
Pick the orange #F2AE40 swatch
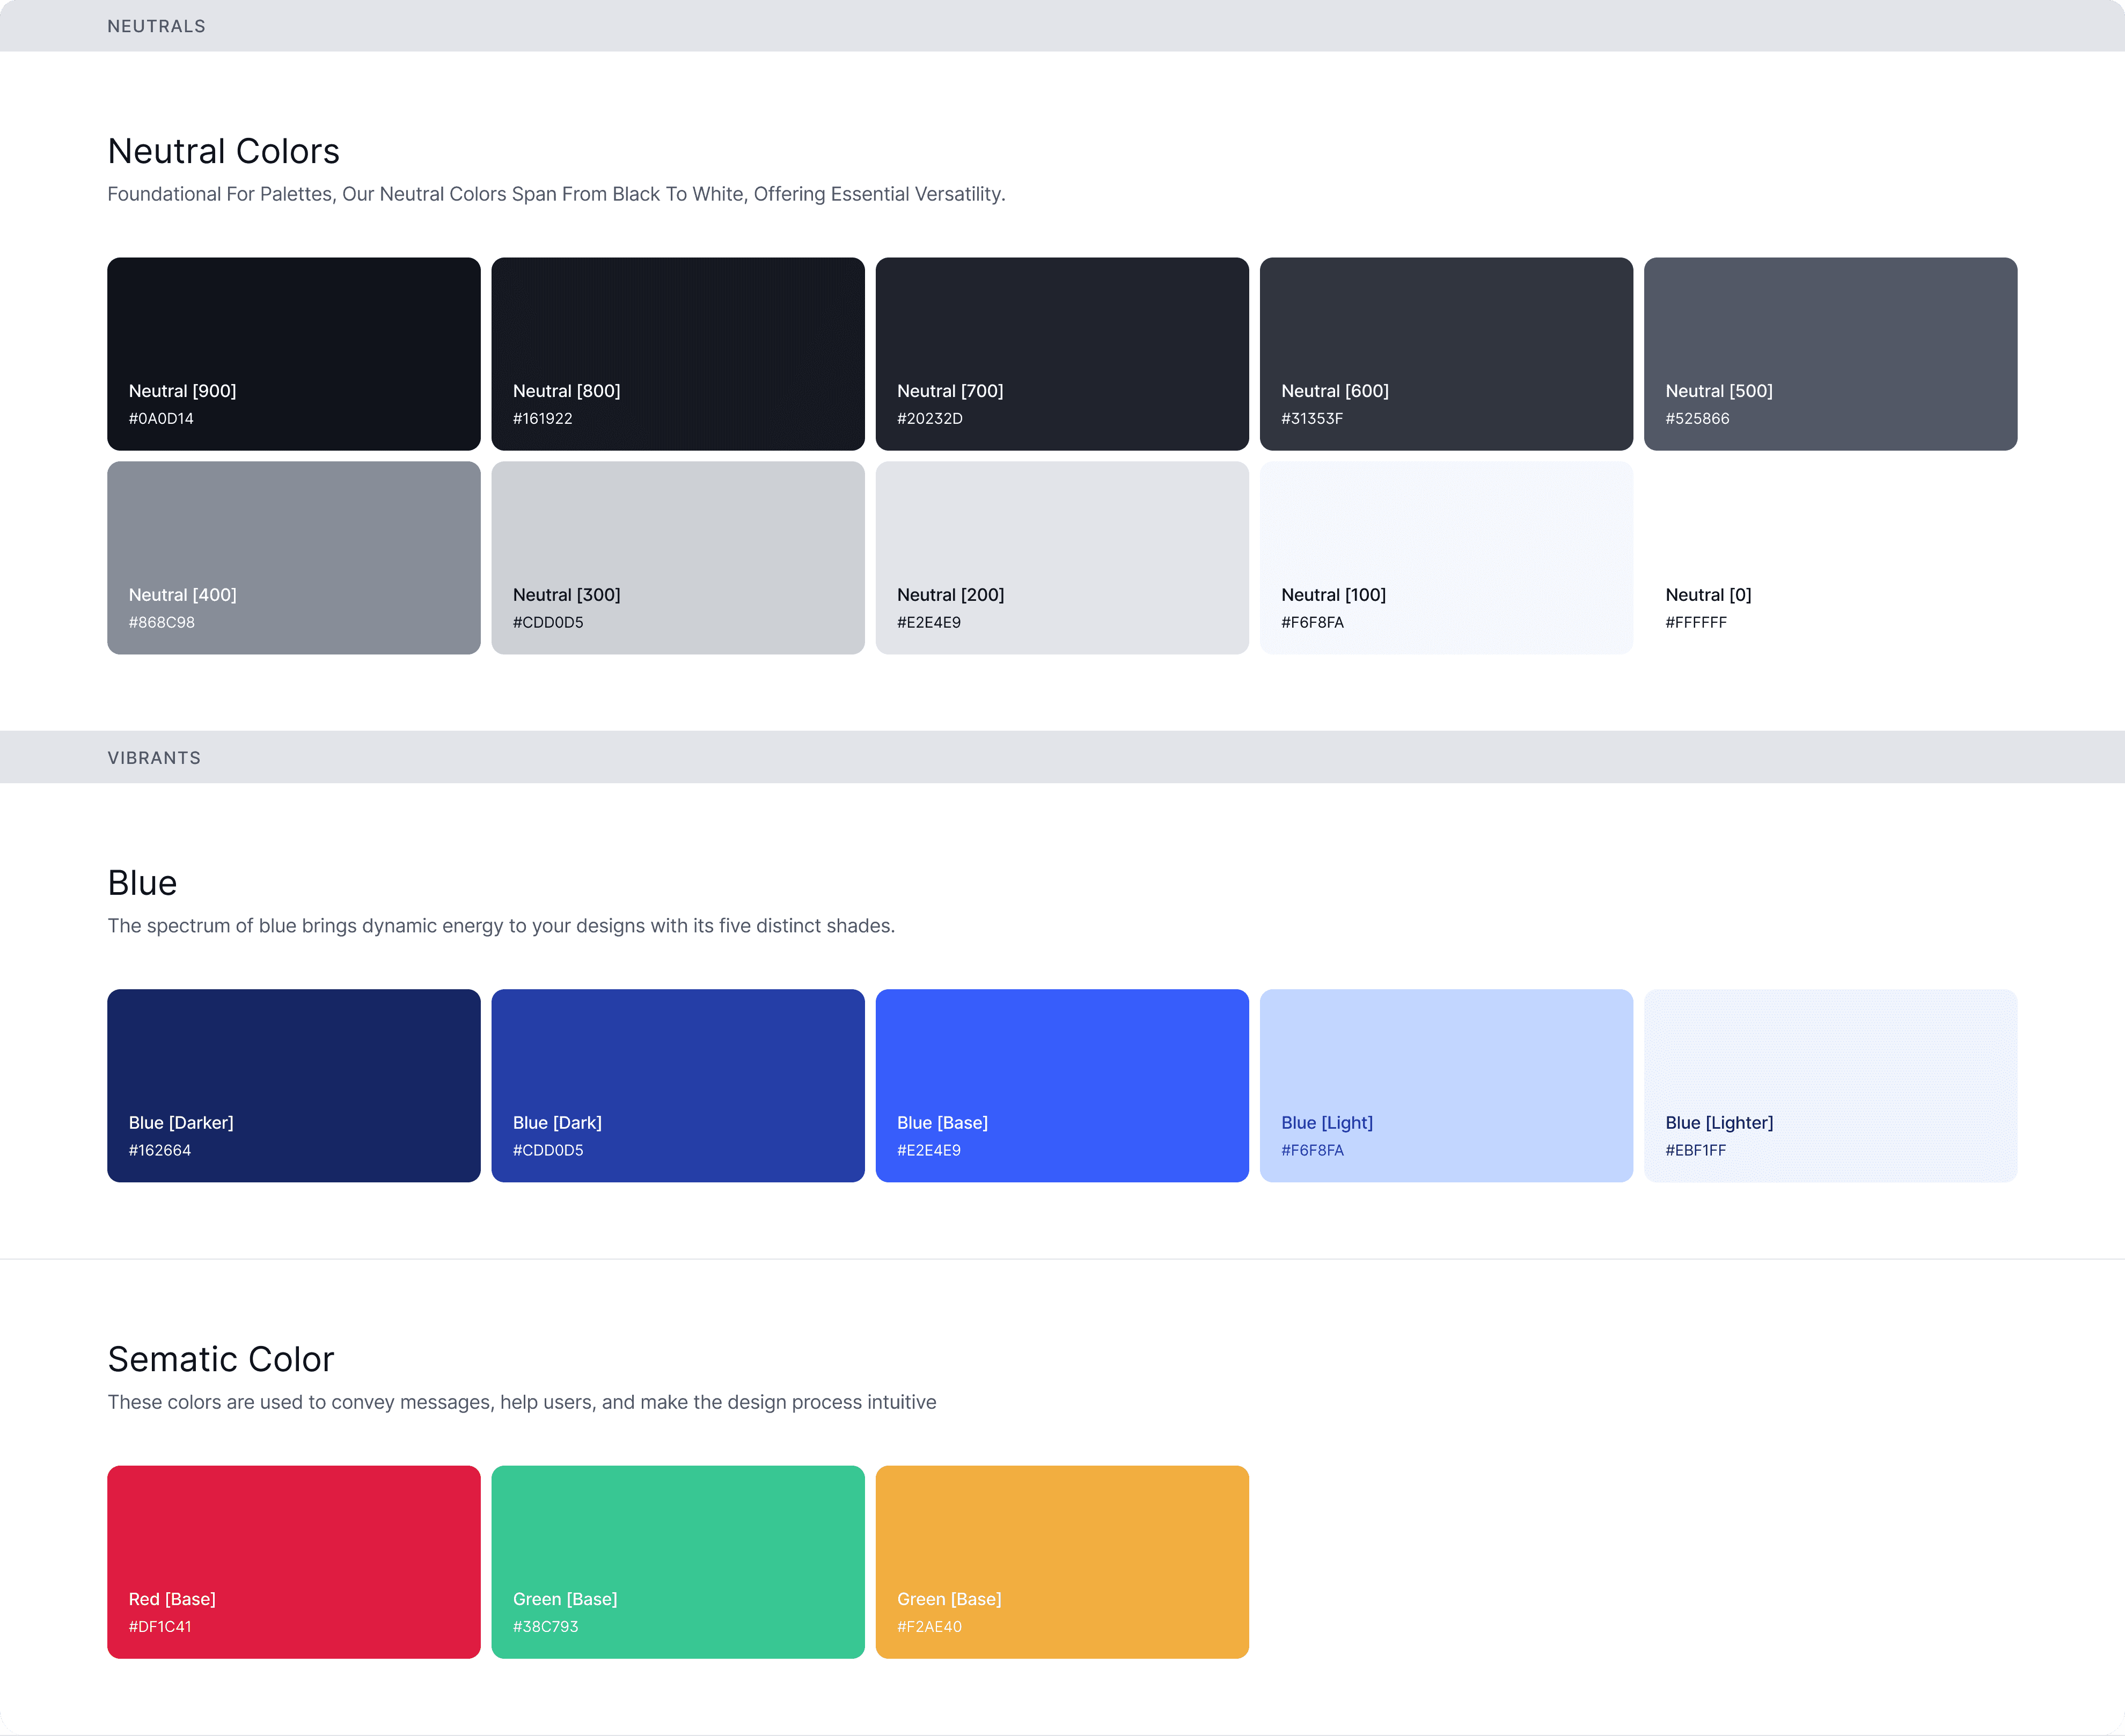pos(1061,1561)
